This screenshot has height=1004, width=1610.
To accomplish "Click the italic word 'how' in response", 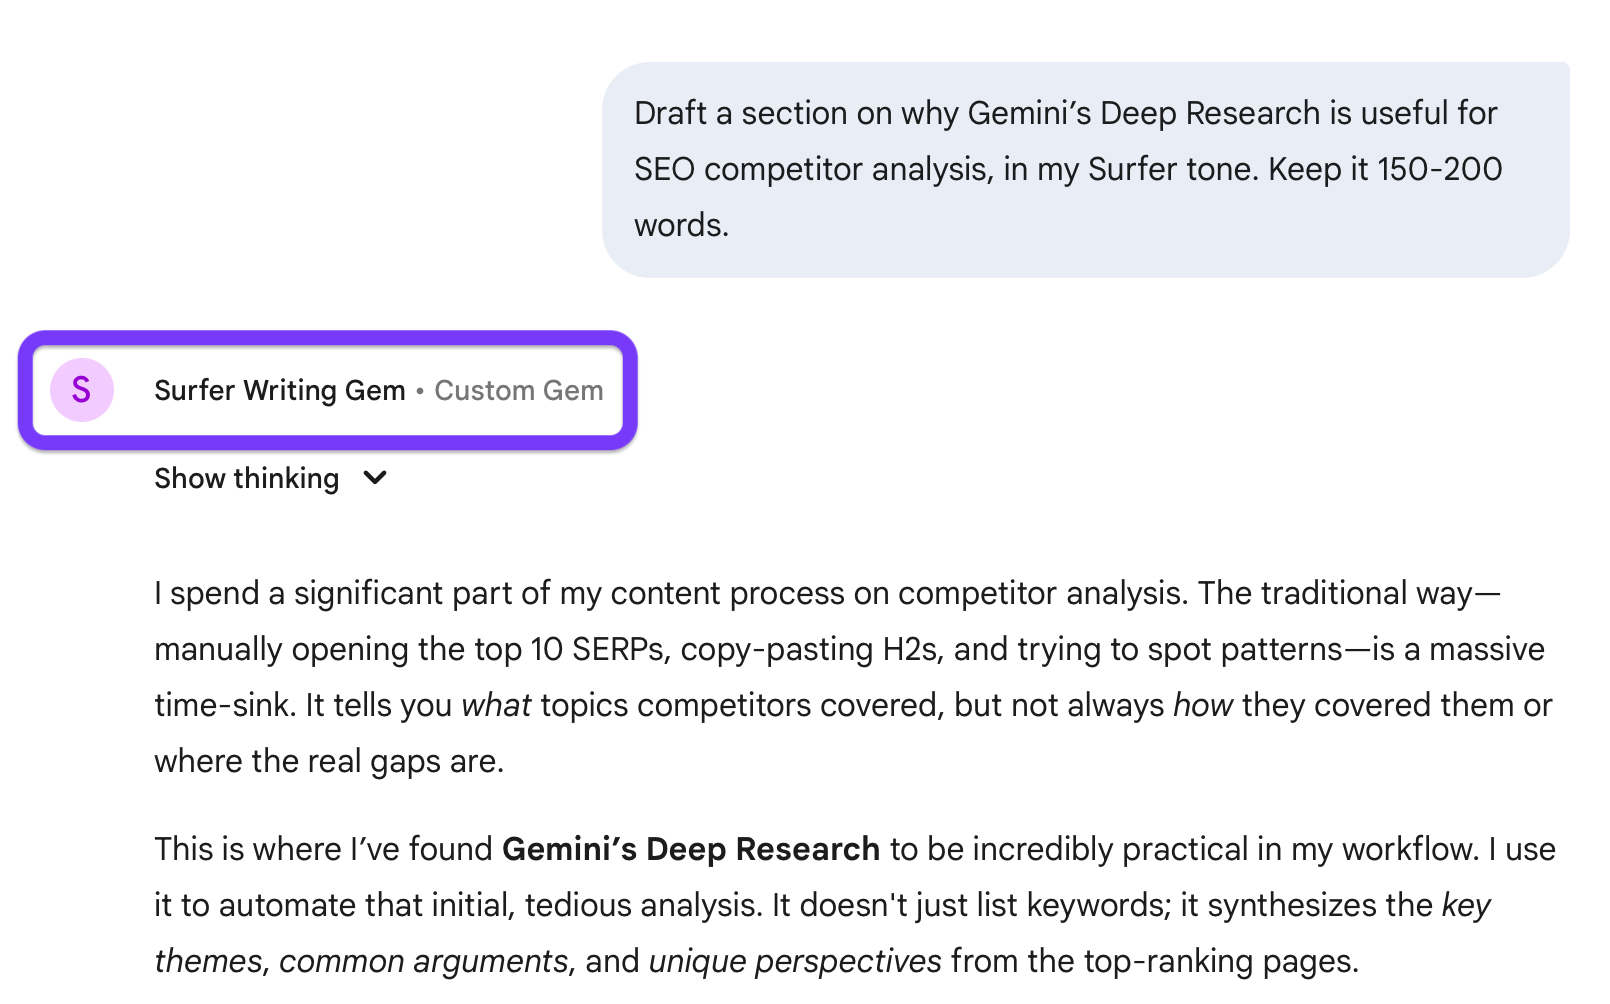I will 1203,705.
